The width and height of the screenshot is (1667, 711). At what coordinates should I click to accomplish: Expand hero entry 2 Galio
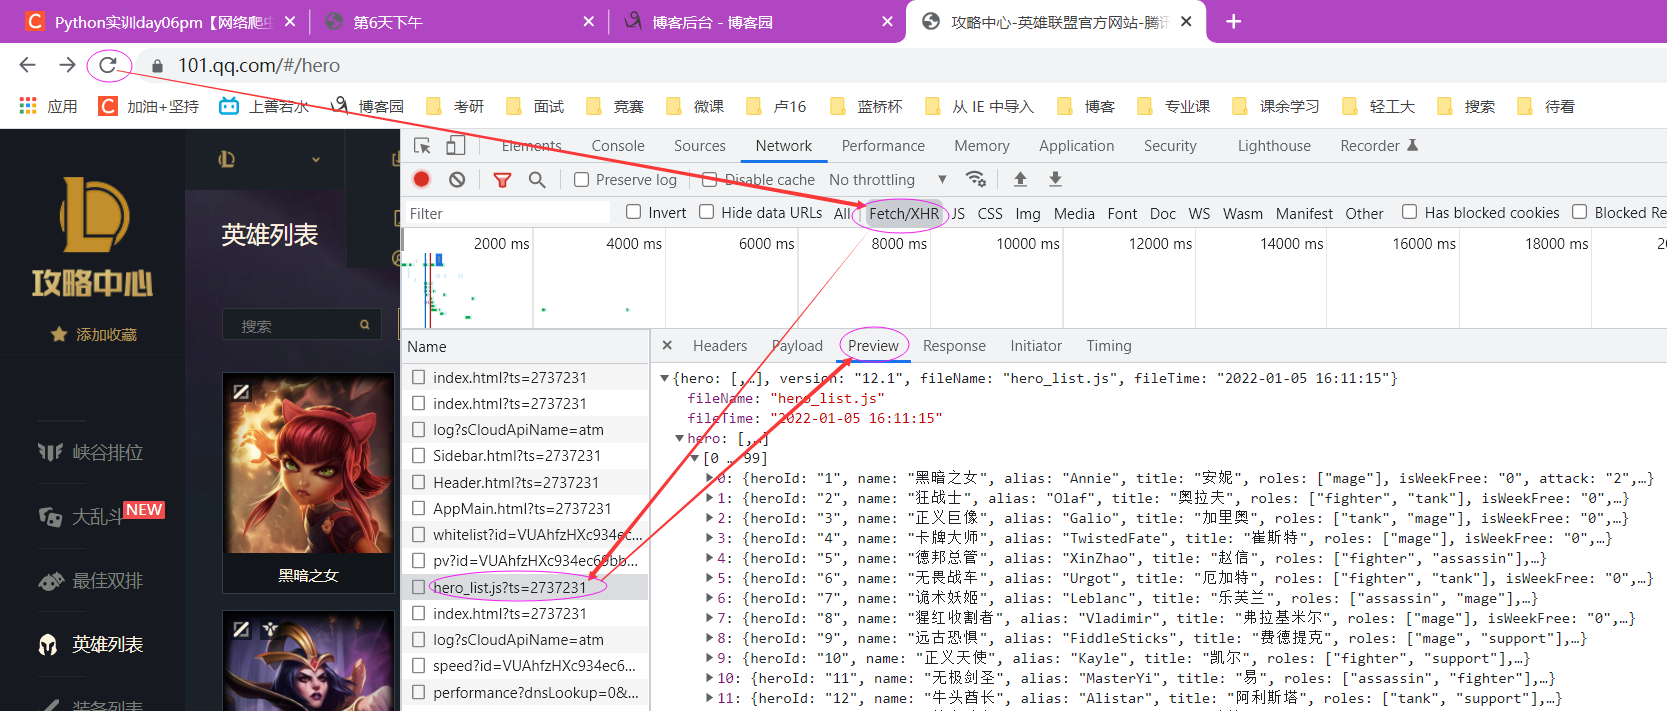[710, 518]
